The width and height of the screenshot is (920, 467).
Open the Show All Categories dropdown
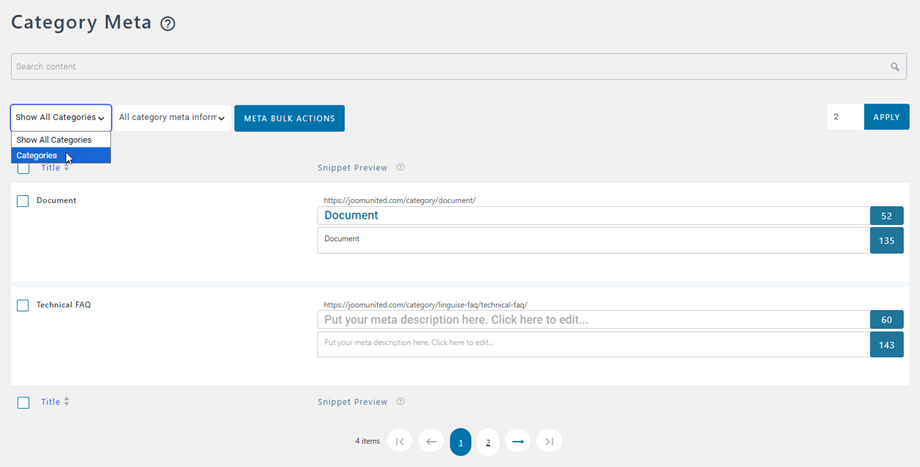(x=61, y=117)
